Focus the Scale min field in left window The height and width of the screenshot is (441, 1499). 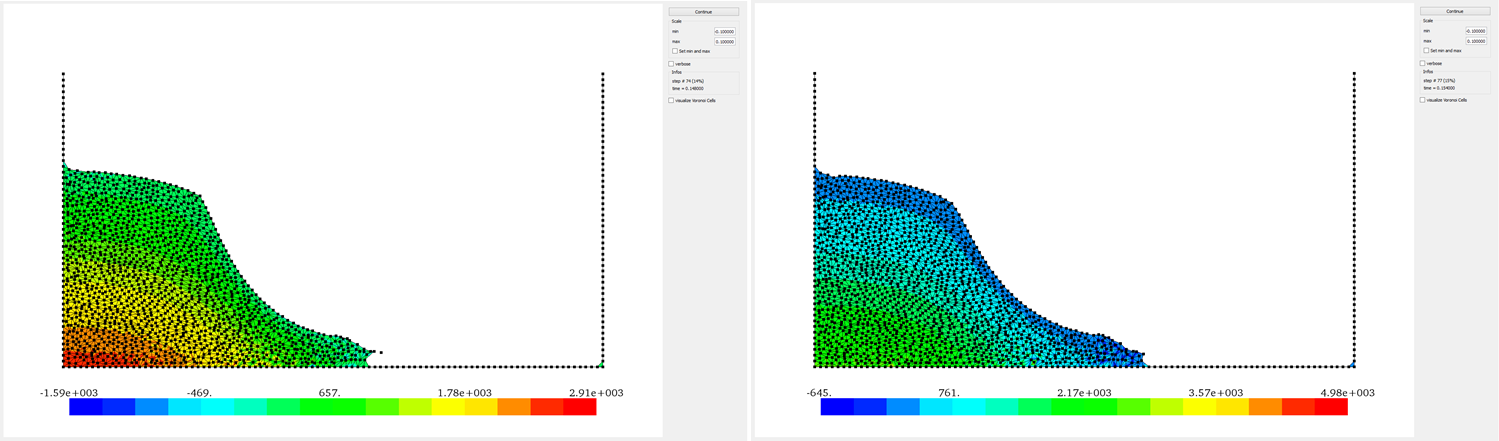(x=724, y=32)
